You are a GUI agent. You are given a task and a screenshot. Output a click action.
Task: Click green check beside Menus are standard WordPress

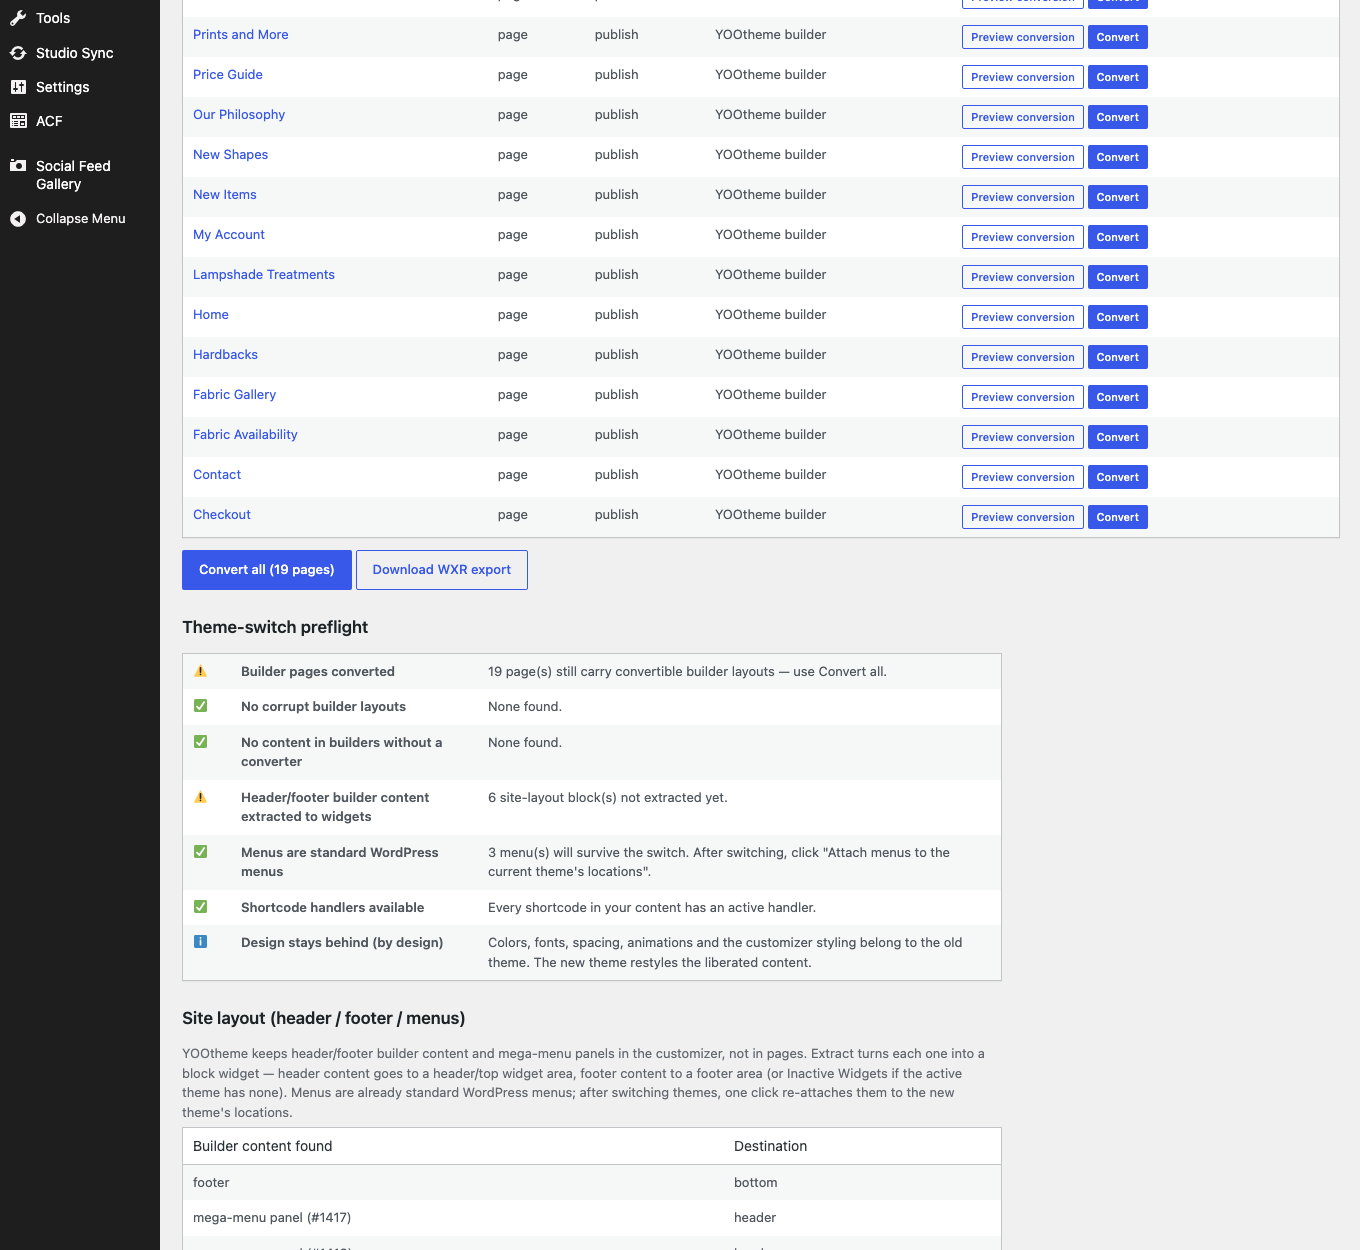pyautogui.click(x=200, y=852)
